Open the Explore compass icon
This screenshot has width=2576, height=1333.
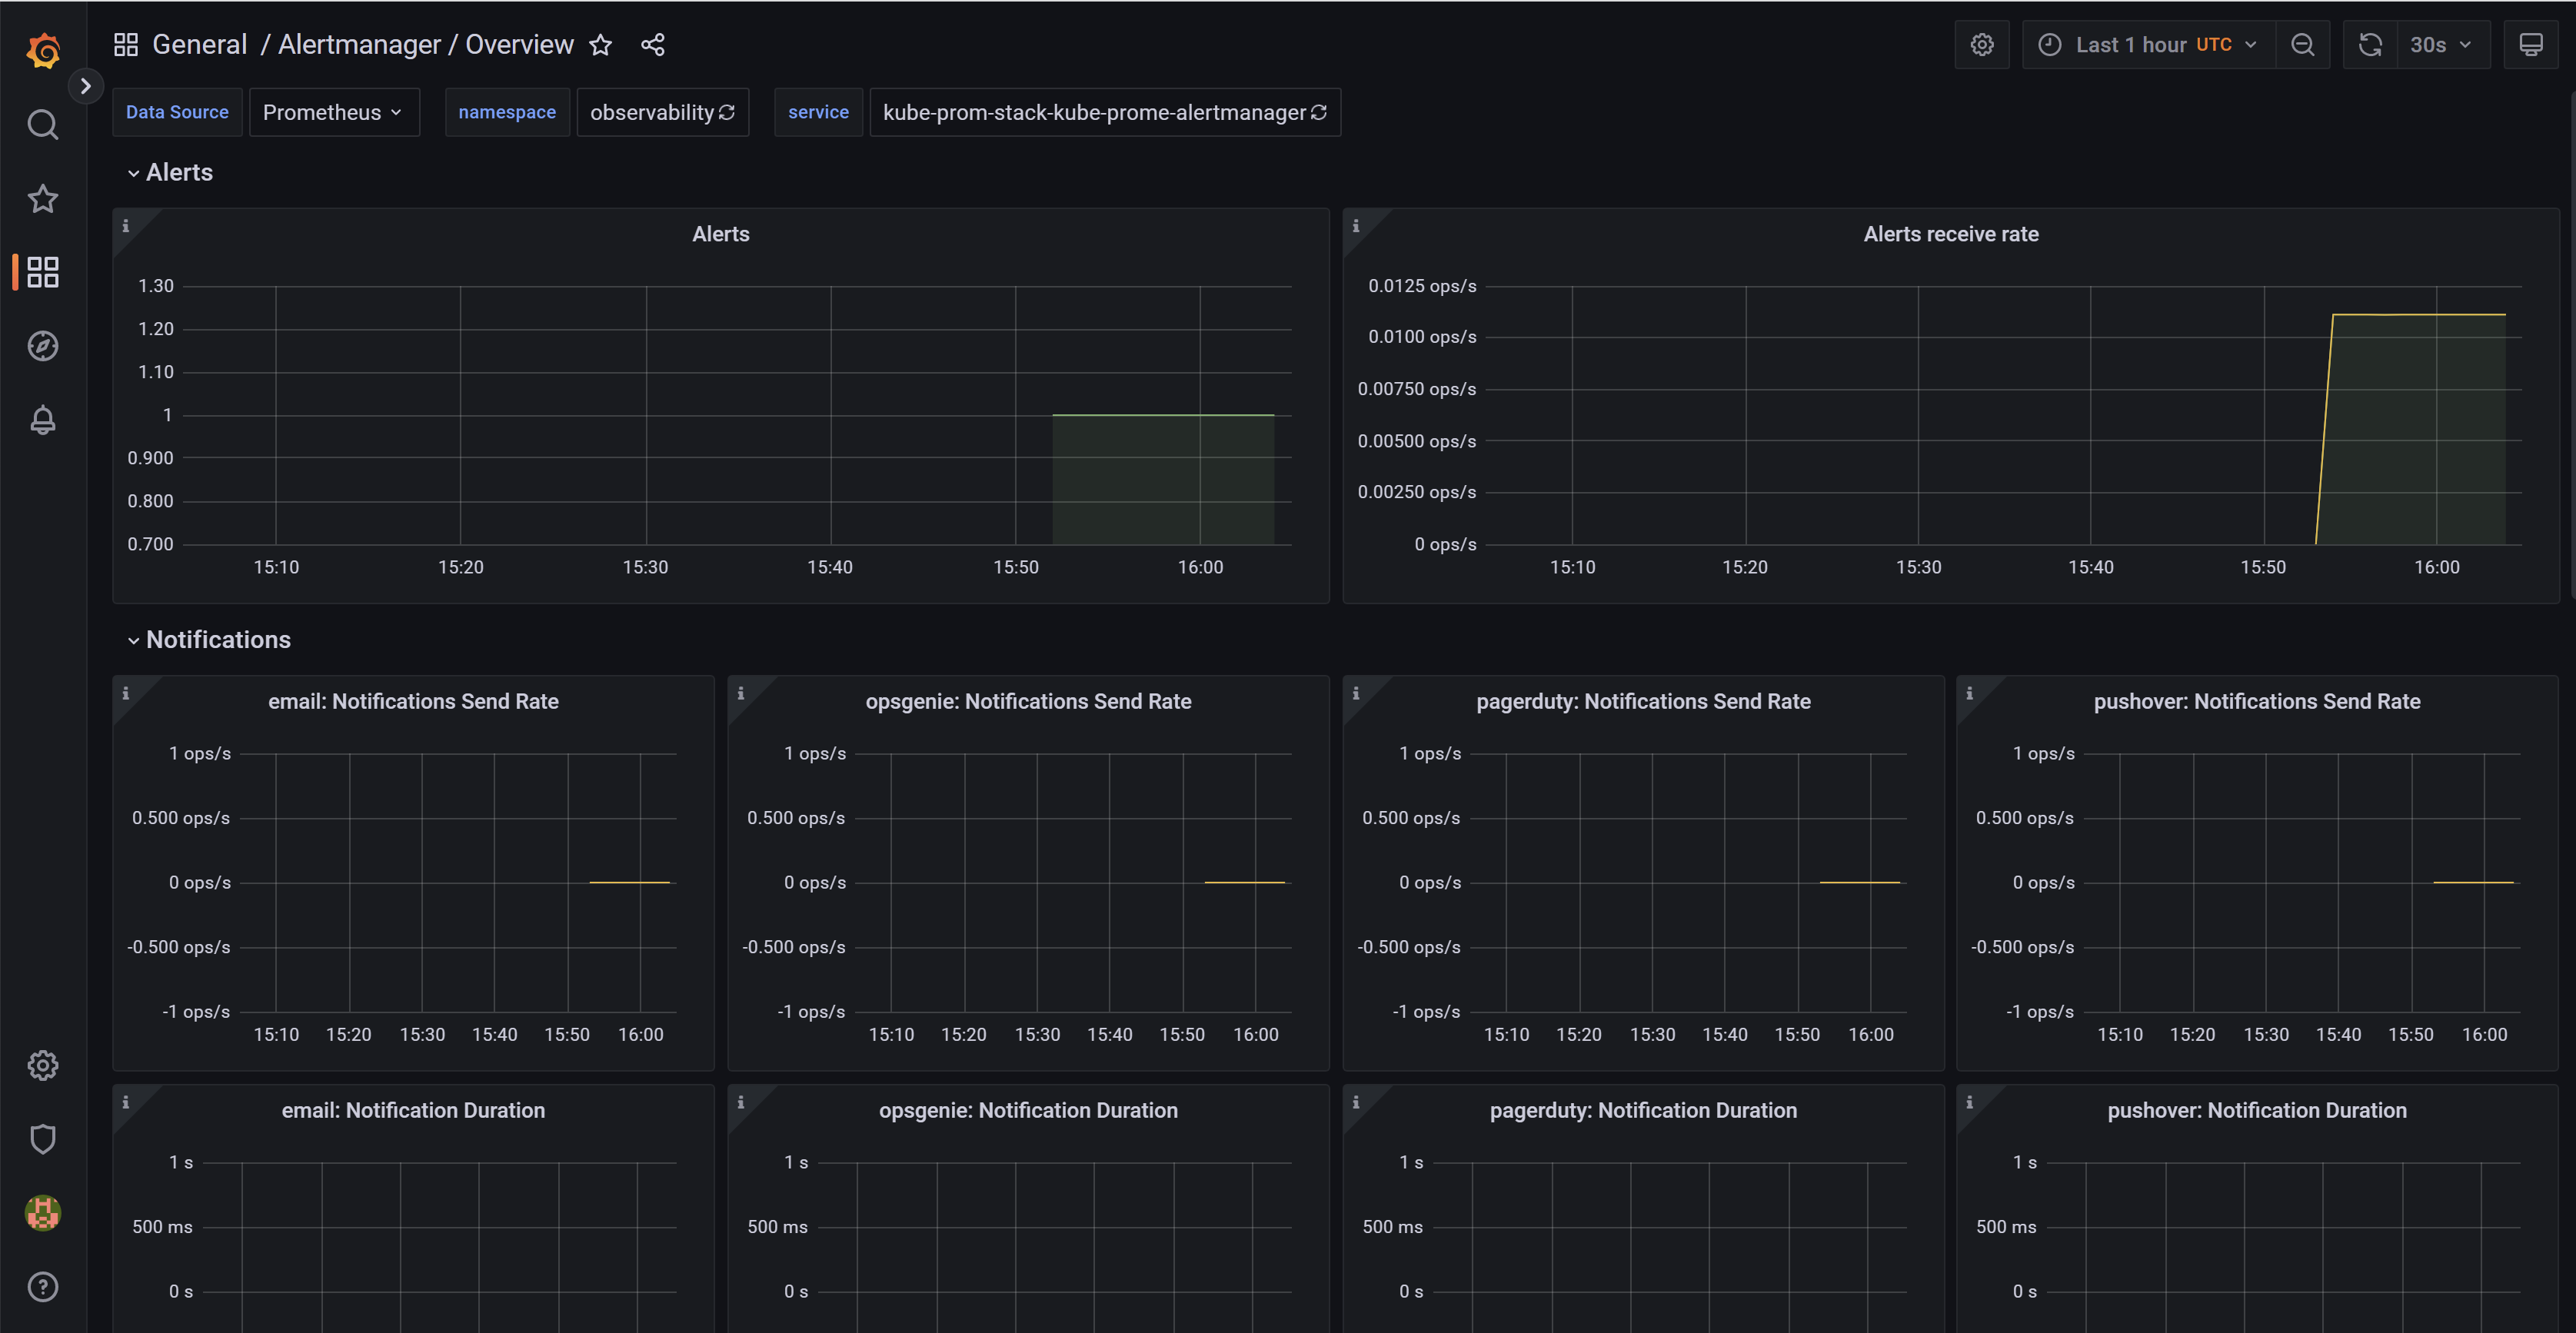(42, 346)
